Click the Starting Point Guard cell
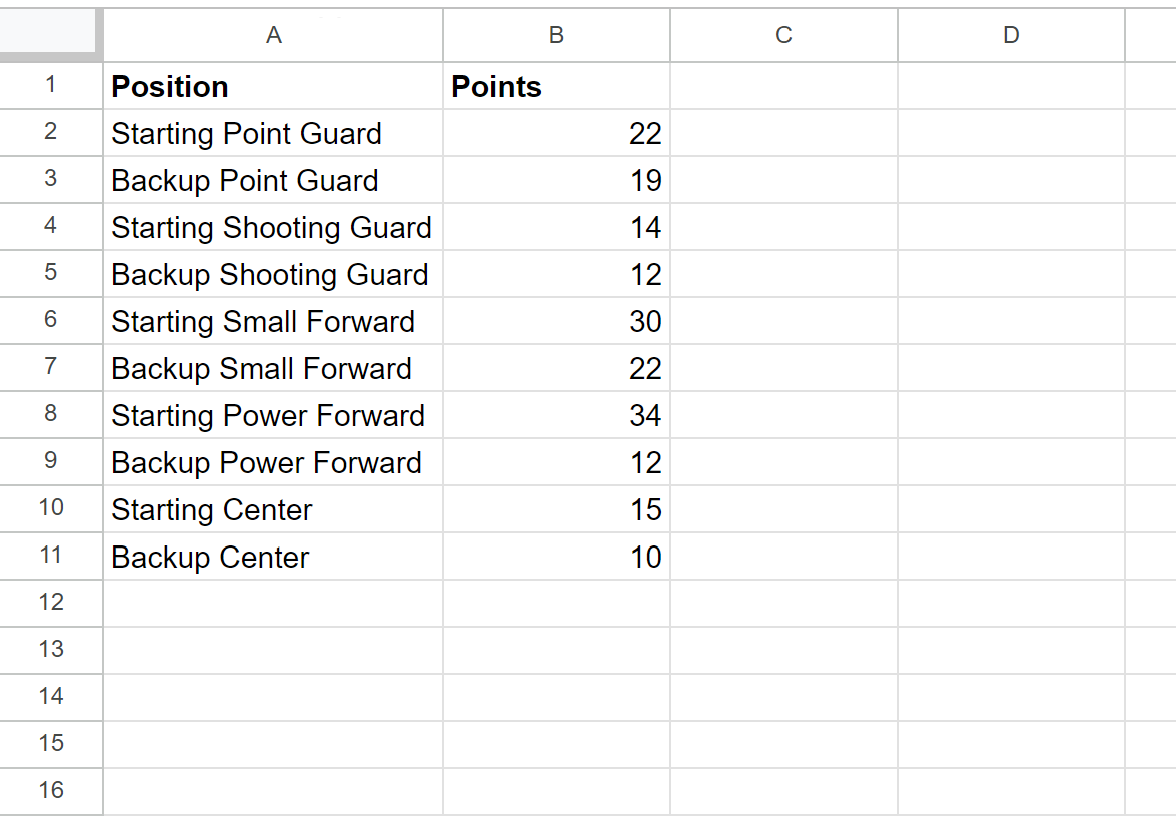The height and width of the screenshot is (816, 1176). [272, 133]
